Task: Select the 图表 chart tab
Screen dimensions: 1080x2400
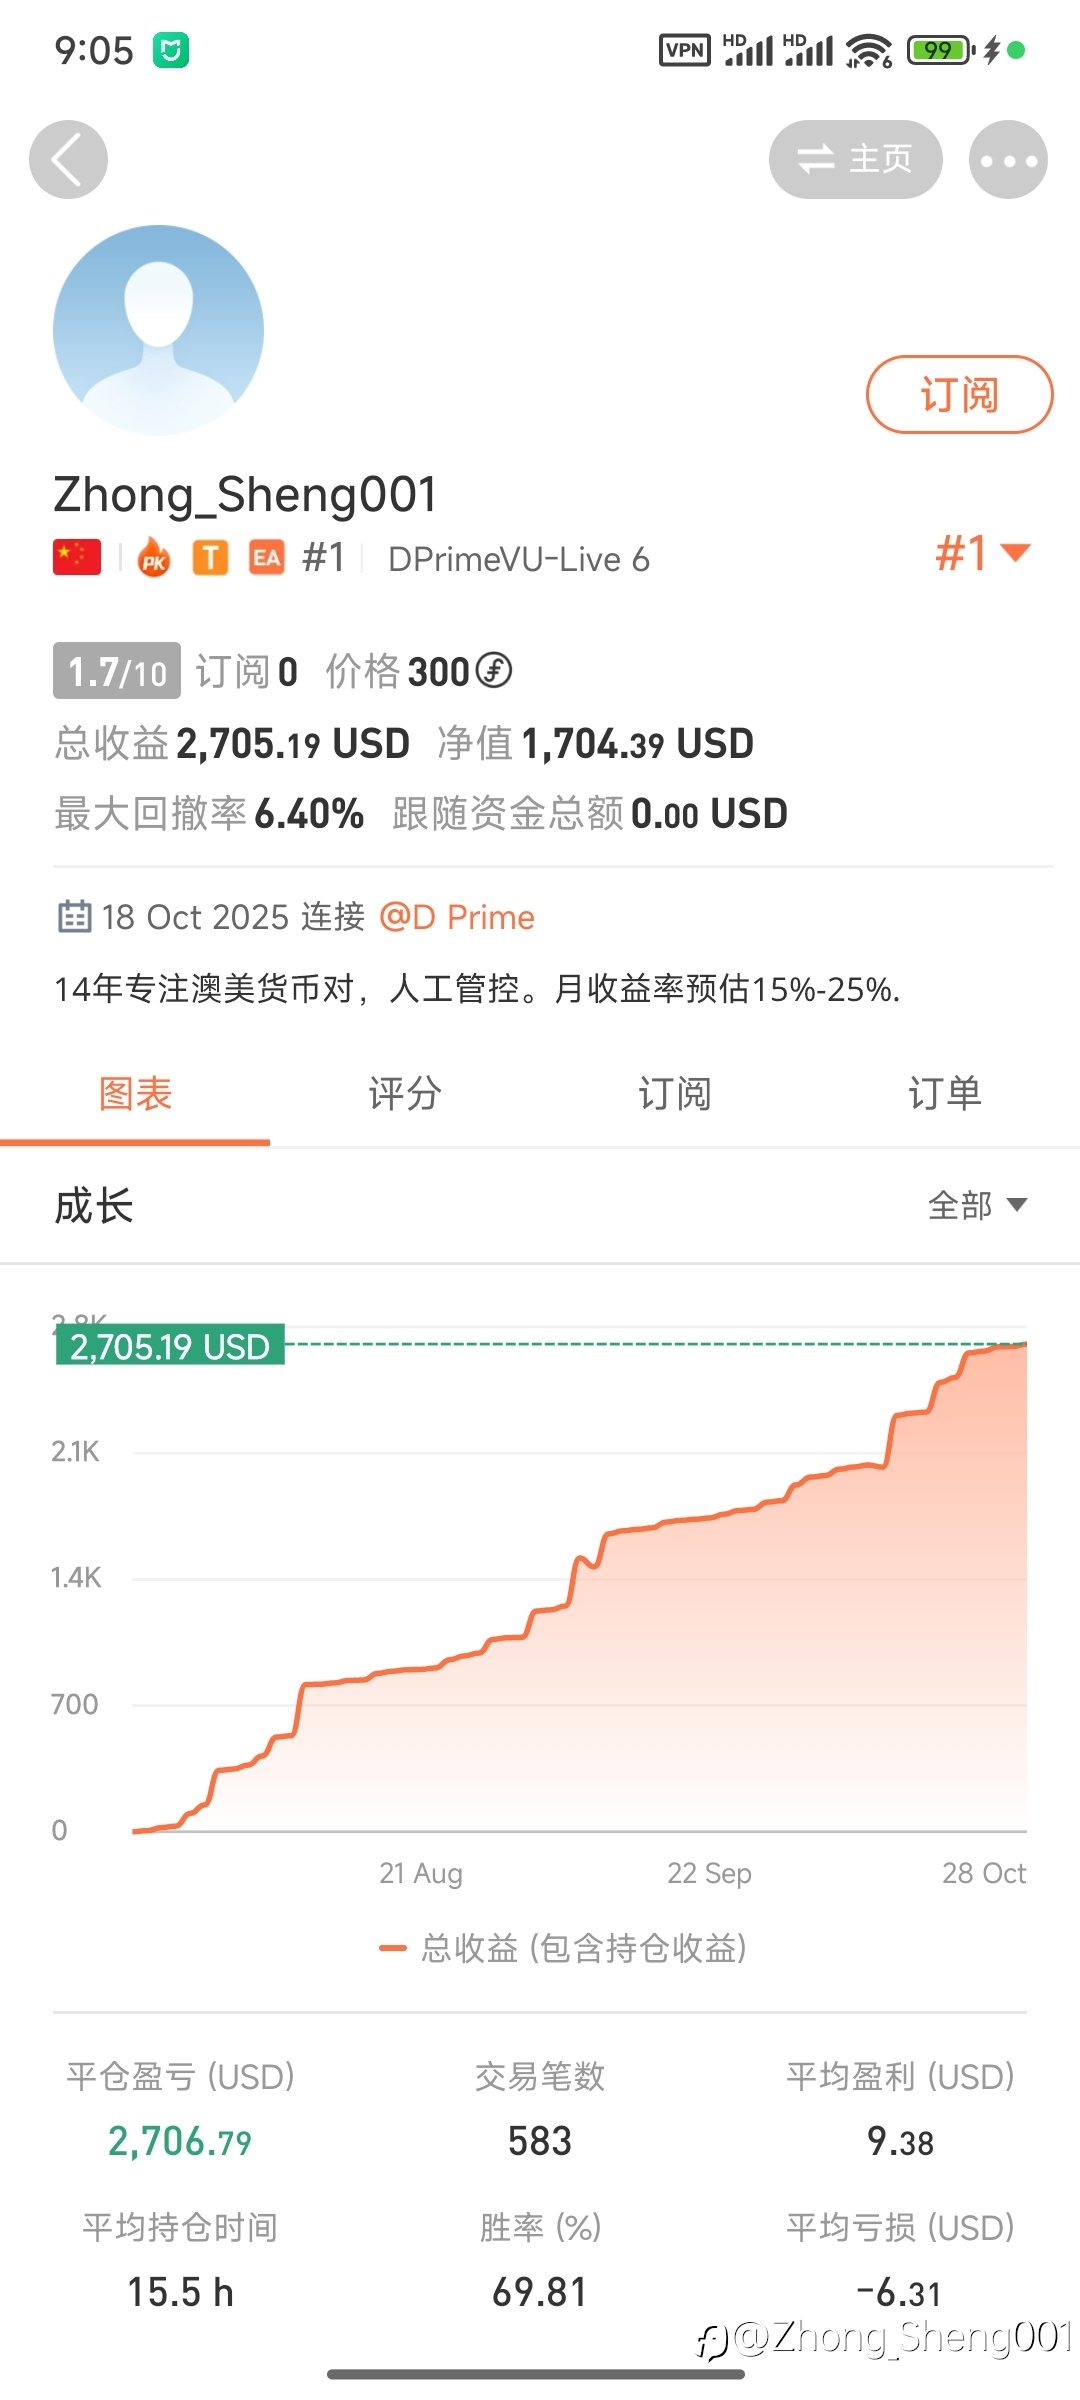Action: [x=135, y=1094]
